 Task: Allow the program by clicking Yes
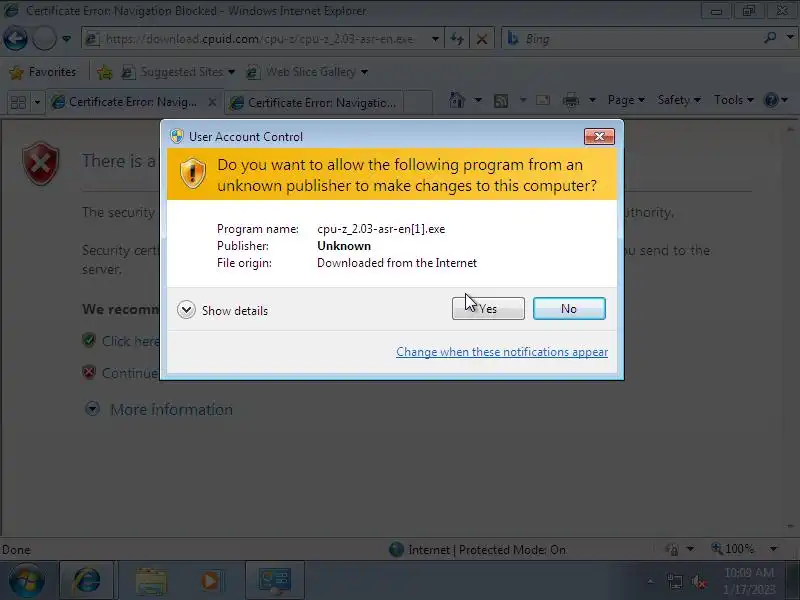(x=488, y=309)
